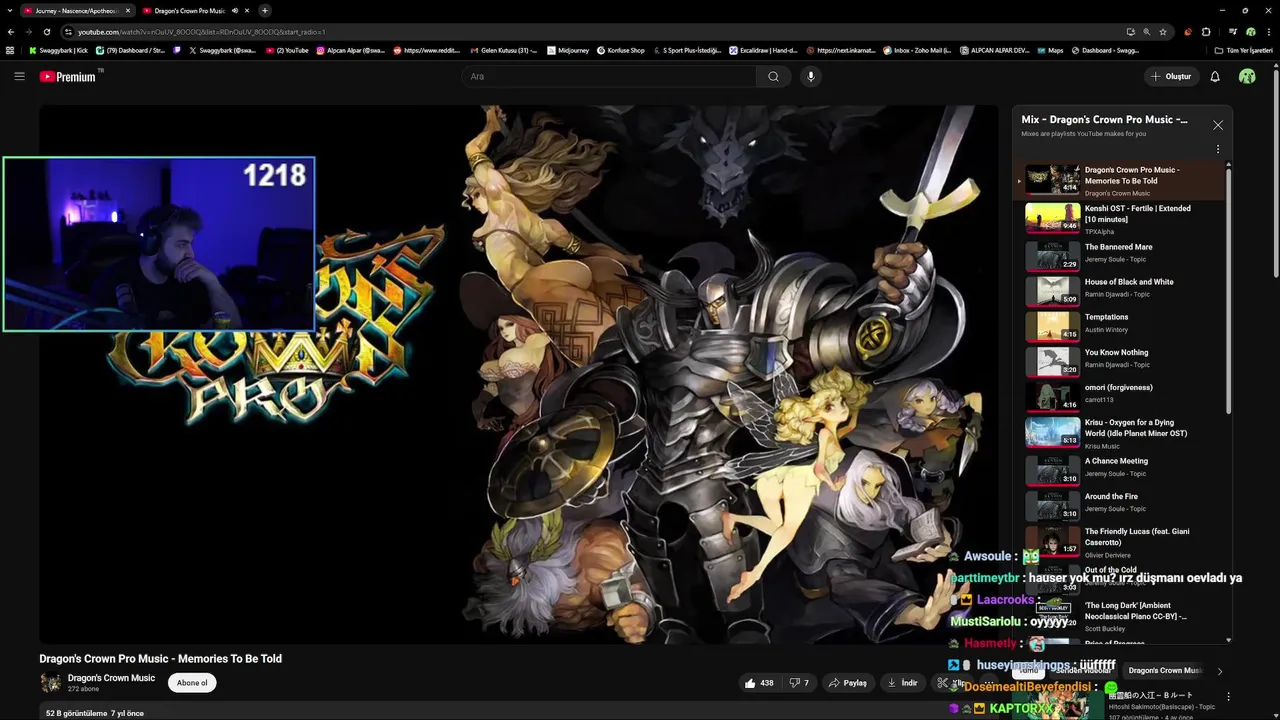Image resolution: width=1280 pixels, height=720 pixels.
Task: Click the Mix - Dragon's Crown Pro Music title
Action: point(1104,120)
